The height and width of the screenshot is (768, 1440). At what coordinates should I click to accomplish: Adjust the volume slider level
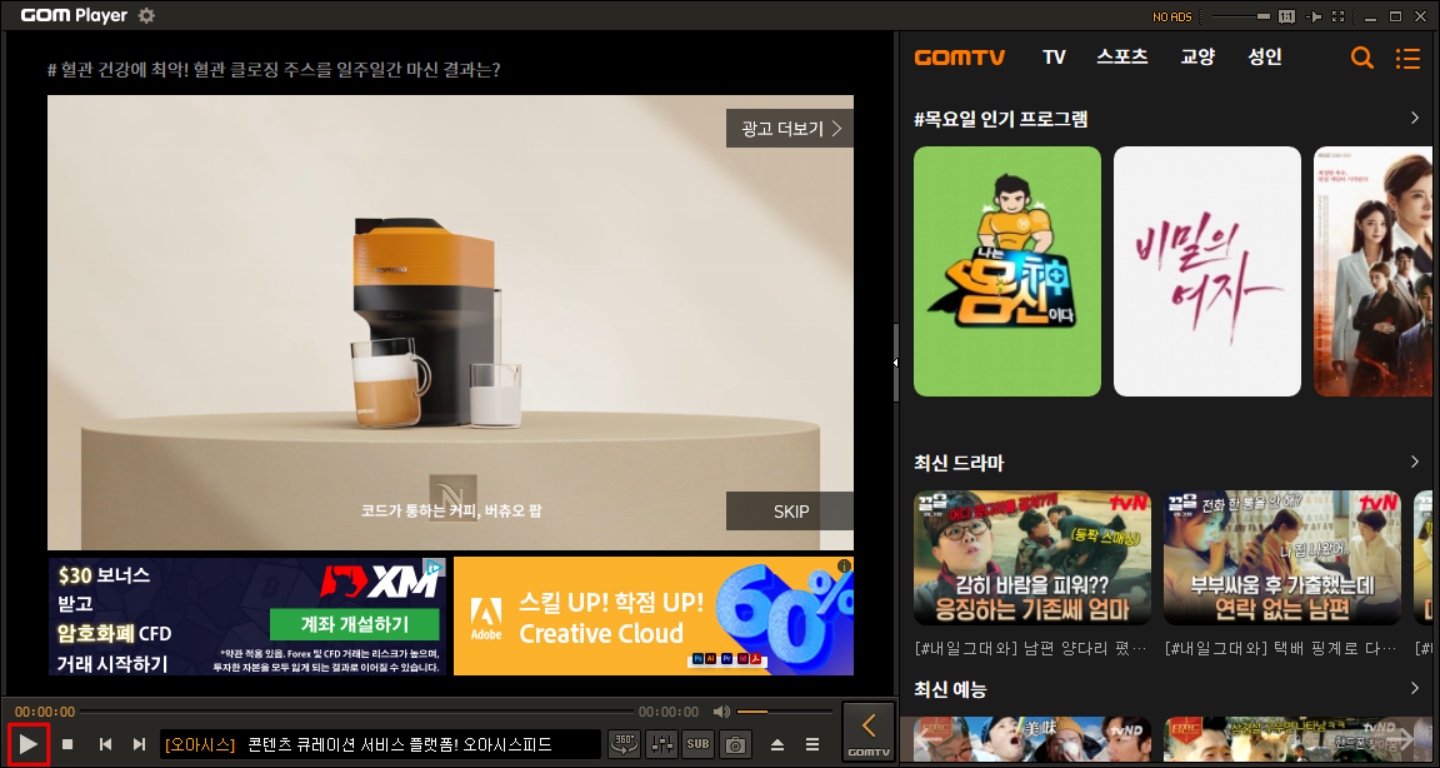(785, 712)
